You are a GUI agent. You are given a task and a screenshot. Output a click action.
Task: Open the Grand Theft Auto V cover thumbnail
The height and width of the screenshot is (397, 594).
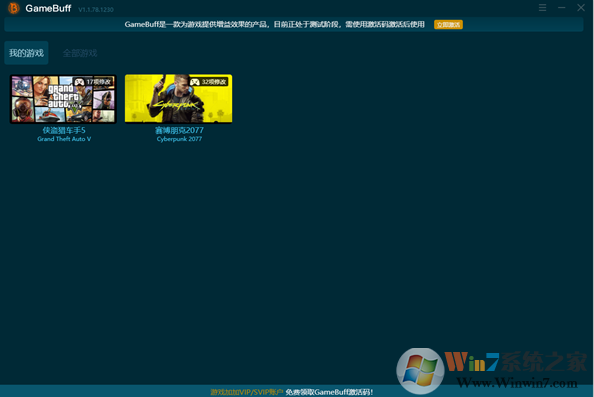[x=63, y=99]
